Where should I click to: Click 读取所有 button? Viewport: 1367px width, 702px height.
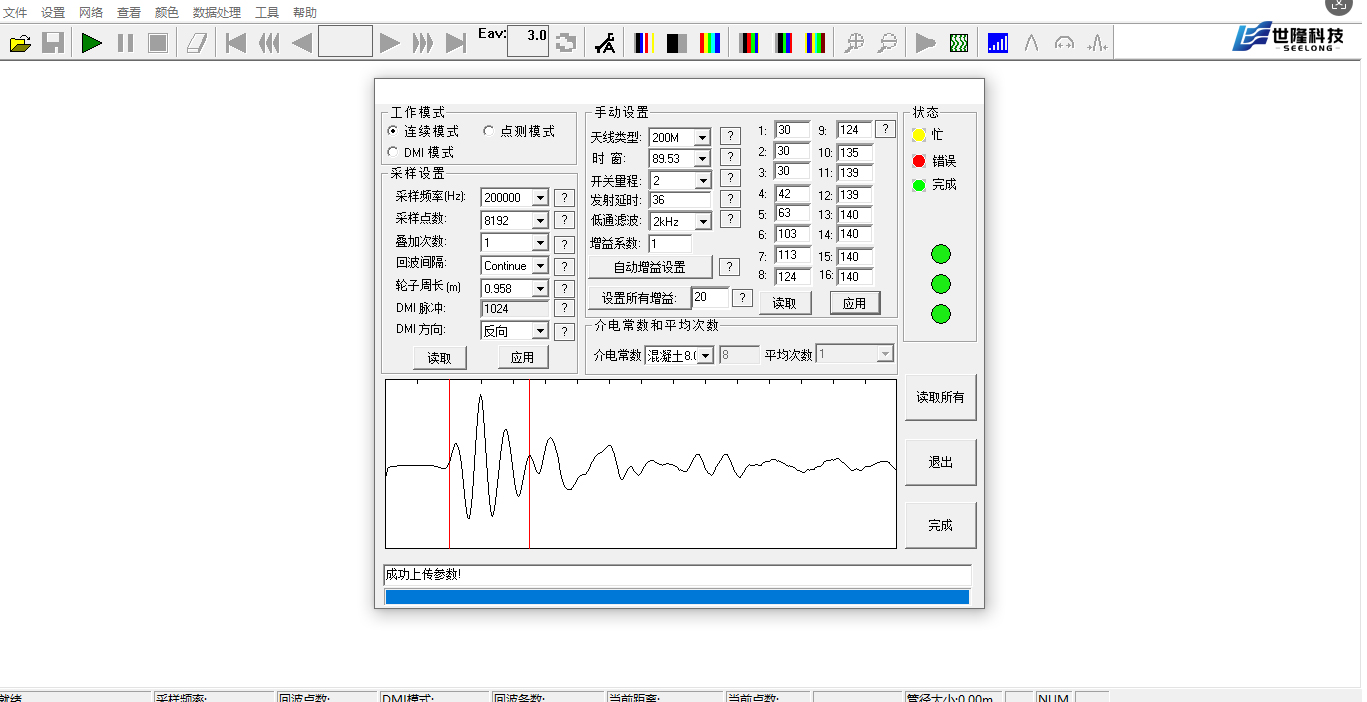point(941,398)
